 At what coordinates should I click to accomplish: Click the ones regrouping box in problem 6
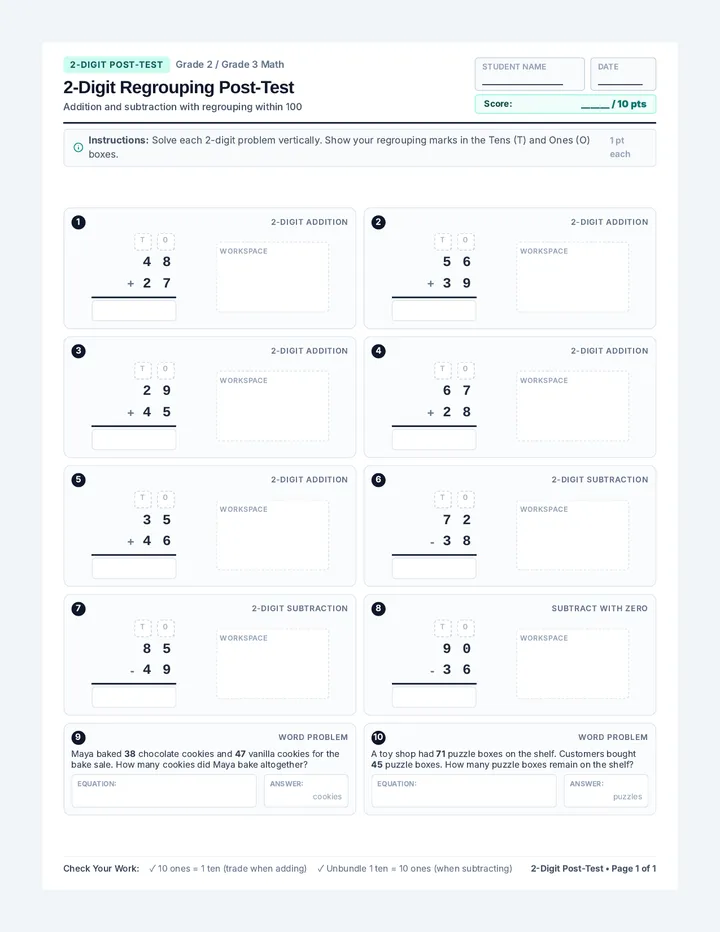(466, 498)
